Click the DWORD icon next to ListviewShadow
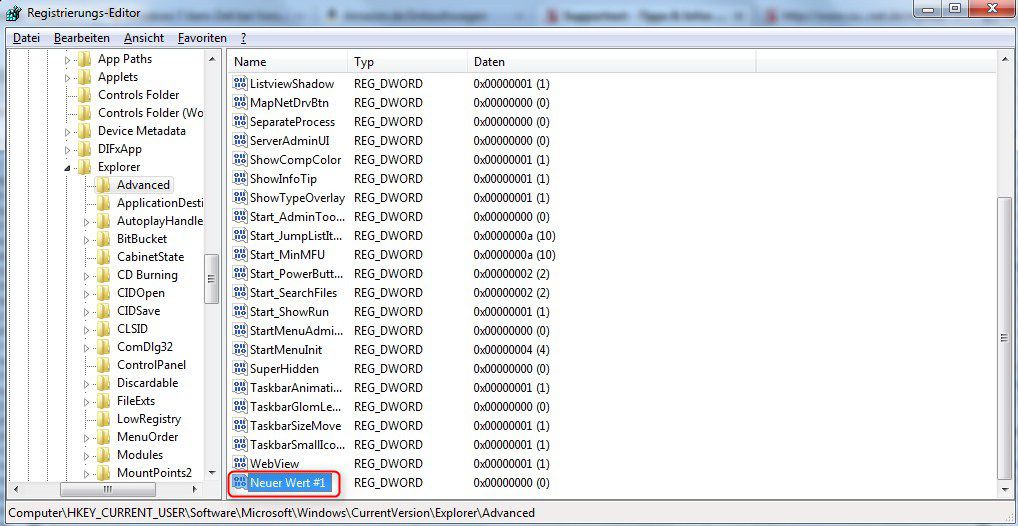Image resolution: width=1018 pixels, height=526 pixels. (x=240, y=84)
